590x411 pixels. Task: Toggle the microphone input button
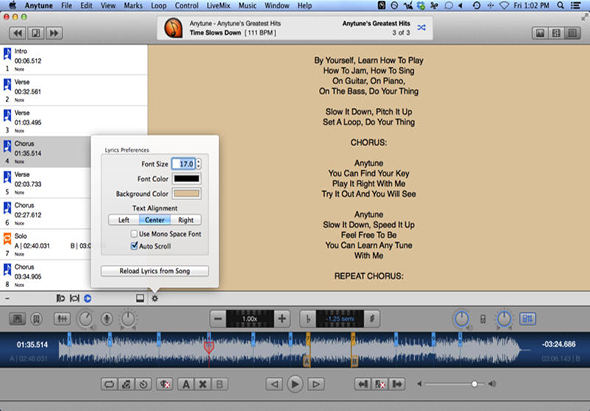pyautogui.click(x=107, y=319)
